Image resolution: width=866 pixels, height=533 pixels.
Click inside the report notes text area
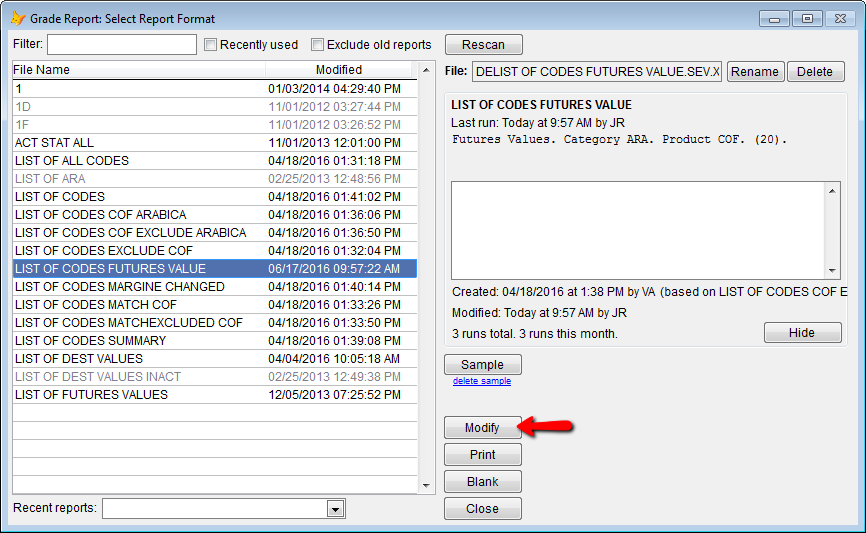[x=638, y=230]
